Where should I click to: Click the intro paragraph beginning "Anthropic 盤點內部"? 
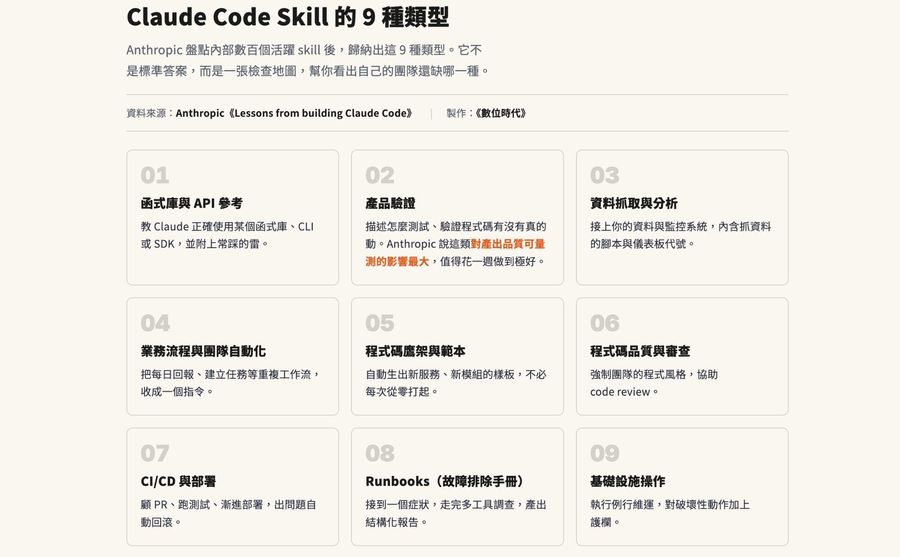(x=308, y=60)
